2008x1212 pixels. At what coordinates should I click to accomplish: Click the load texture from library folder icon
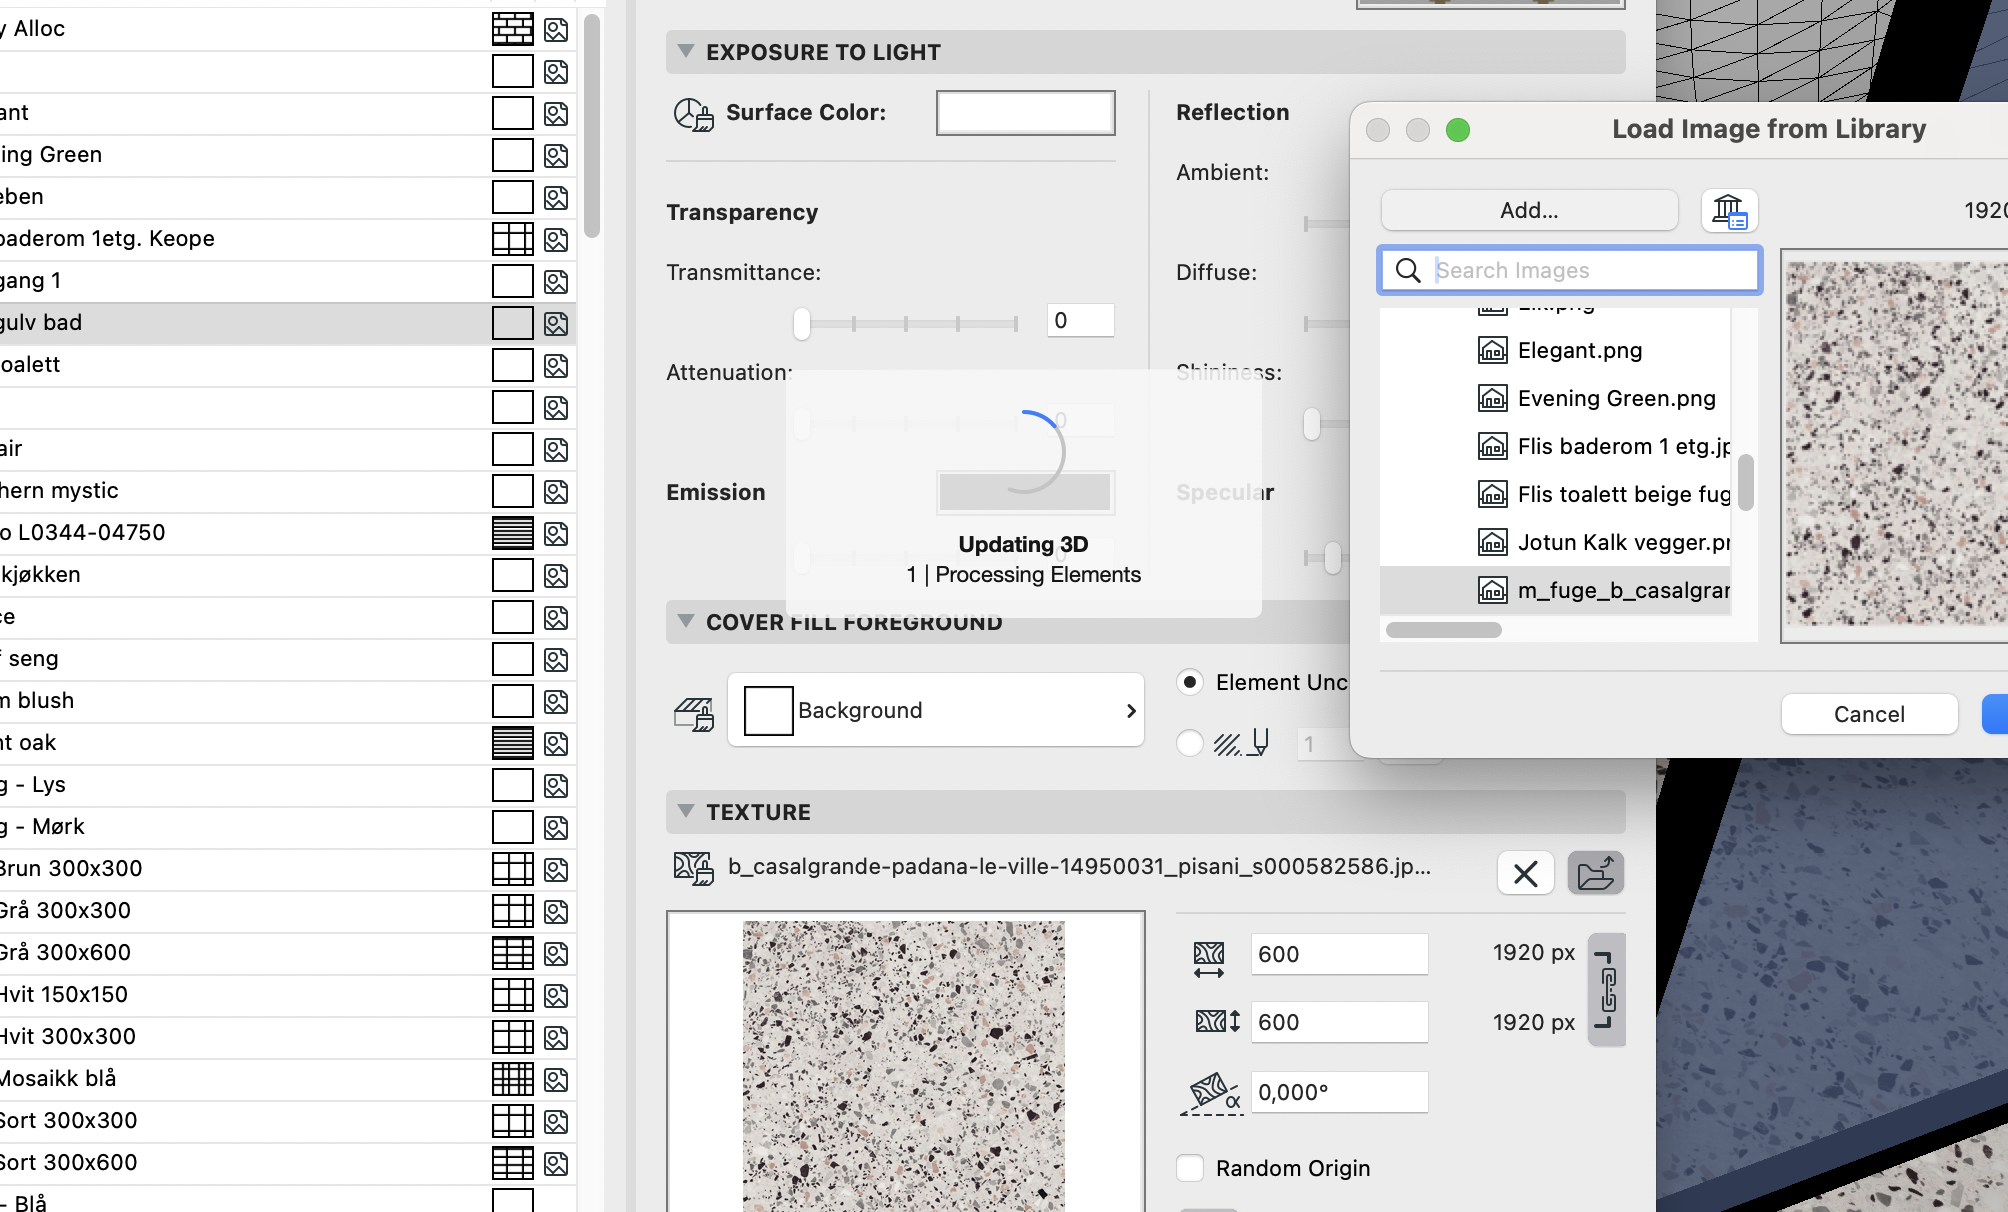(x=1595, y=873)
